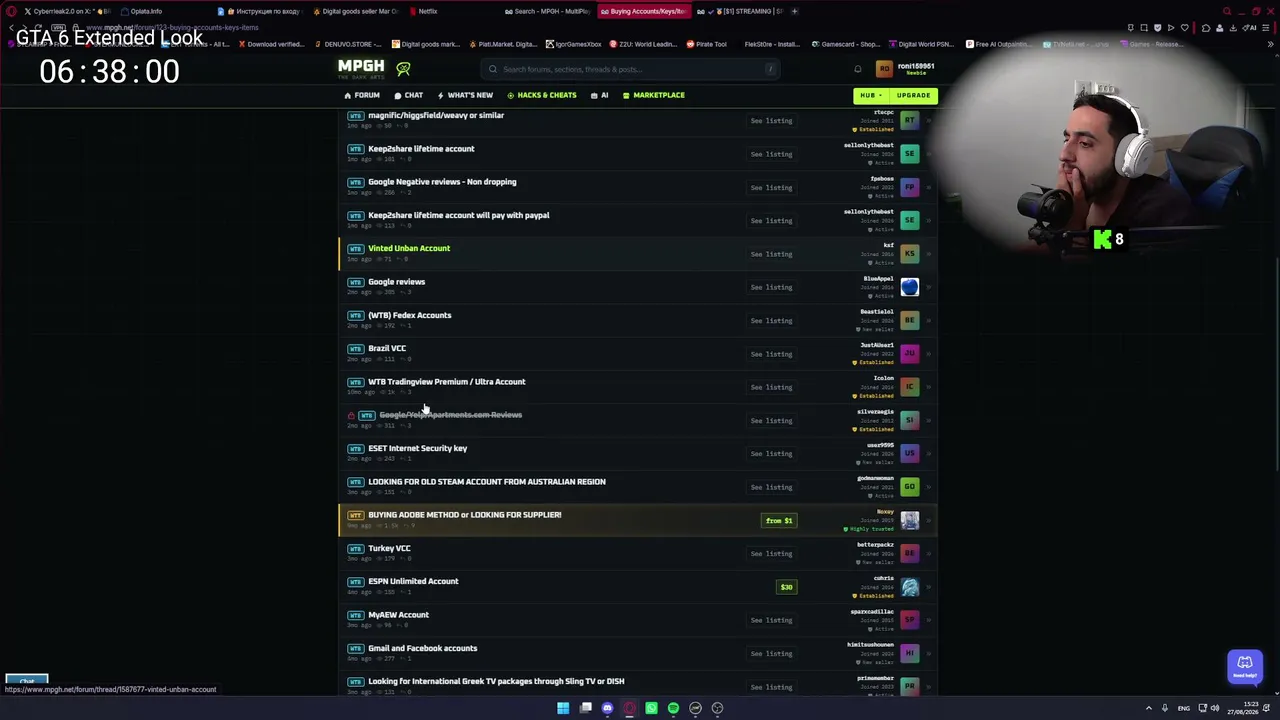The image size is (1280, 720).
Task: Open the DENUVO.STORE bookmark
Action: (350, 44)
